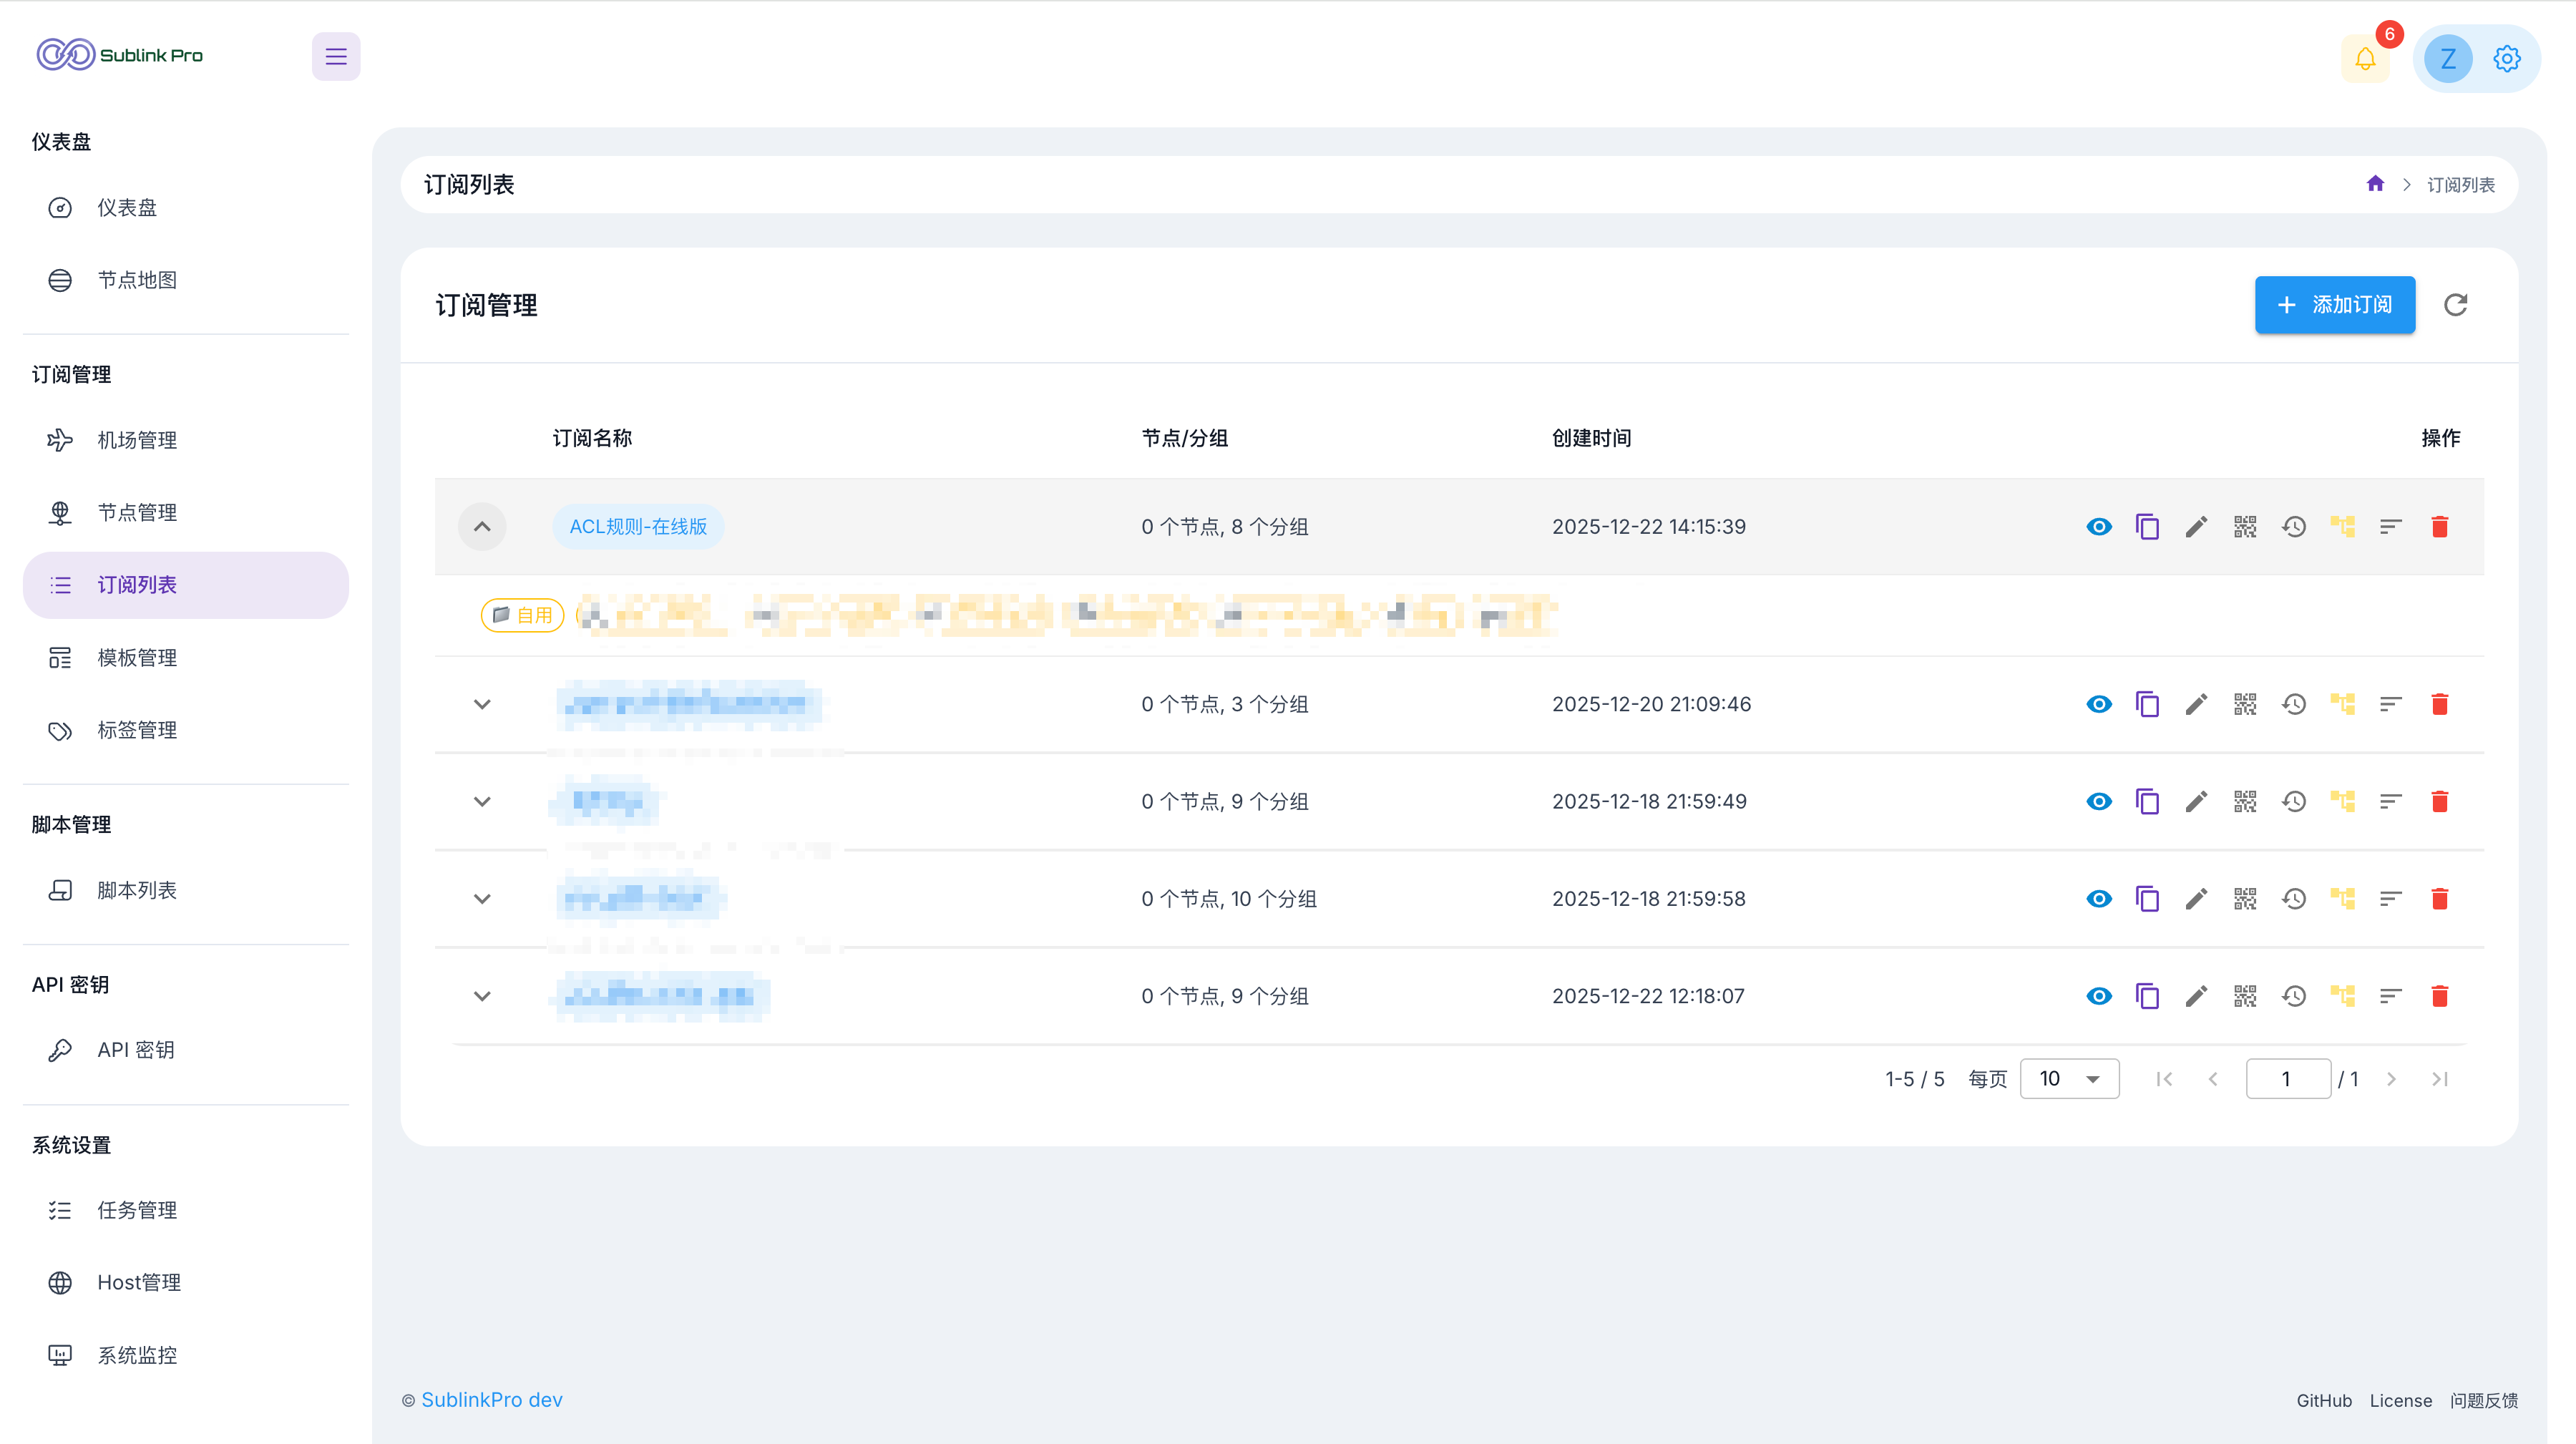Screen dimensions: 2576x1444
Task: Click the Z user avatar
Action: click(x=2447, y=59)
